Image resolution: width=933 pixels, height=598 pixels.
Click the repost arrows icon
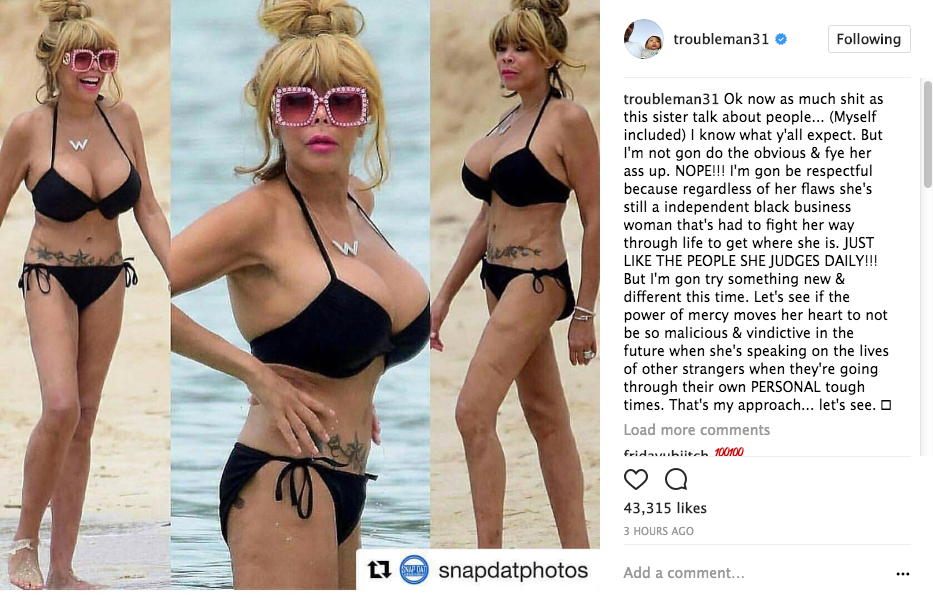[379, 570]
